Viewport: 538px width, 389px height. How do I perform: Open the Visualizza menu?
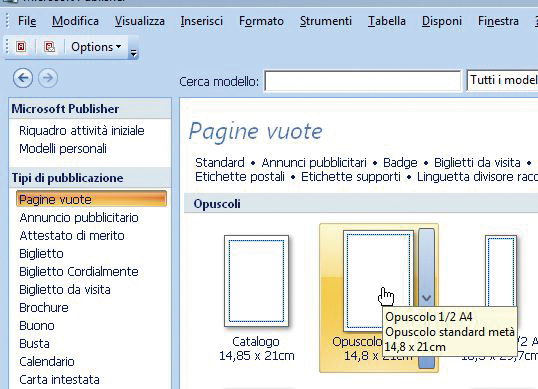click(140, 21)
